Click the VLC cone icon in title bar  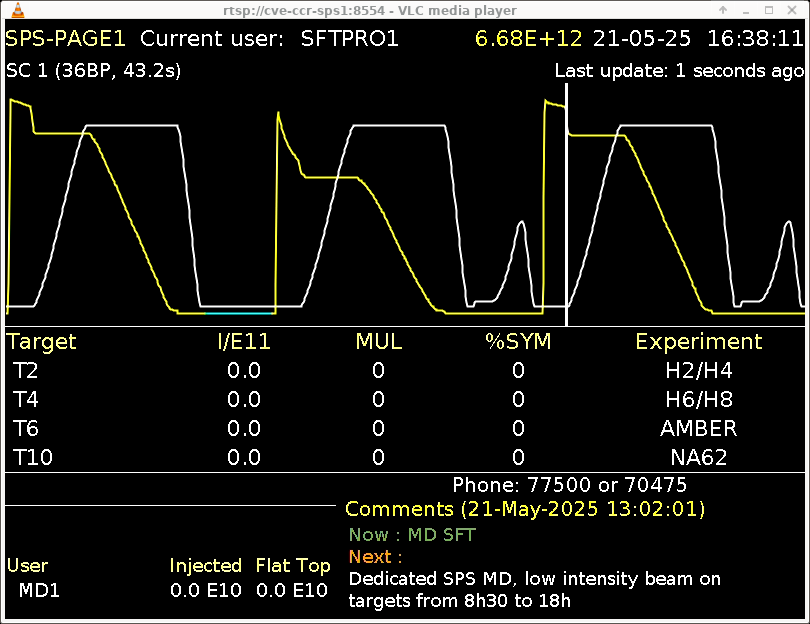[11, 10]
